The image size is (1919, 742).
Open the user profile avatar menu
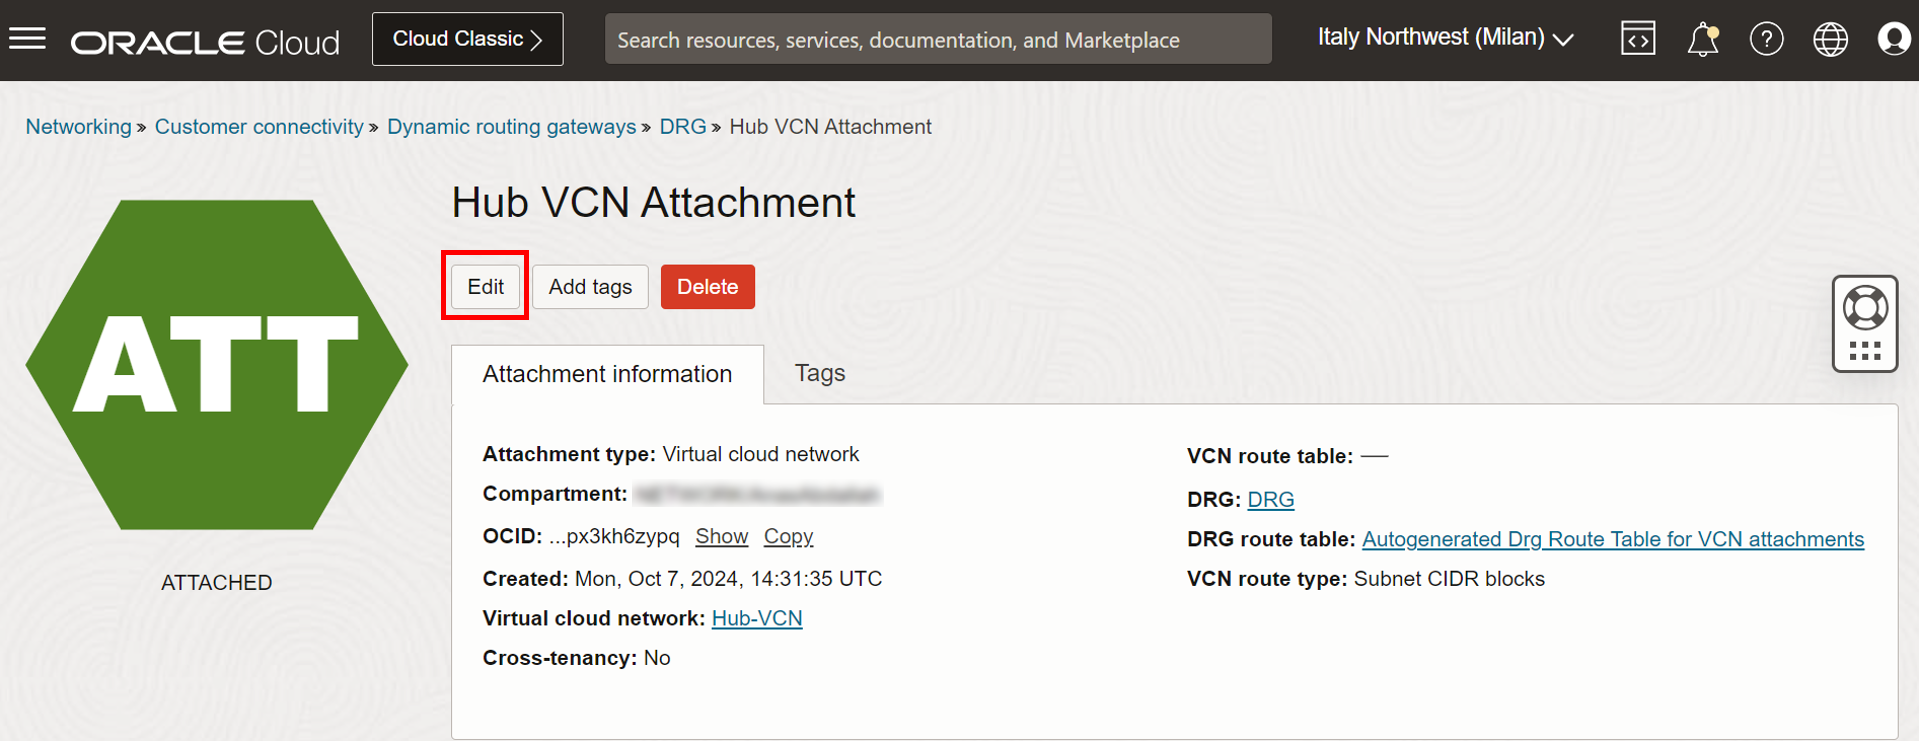click(x=1894, y=39)
